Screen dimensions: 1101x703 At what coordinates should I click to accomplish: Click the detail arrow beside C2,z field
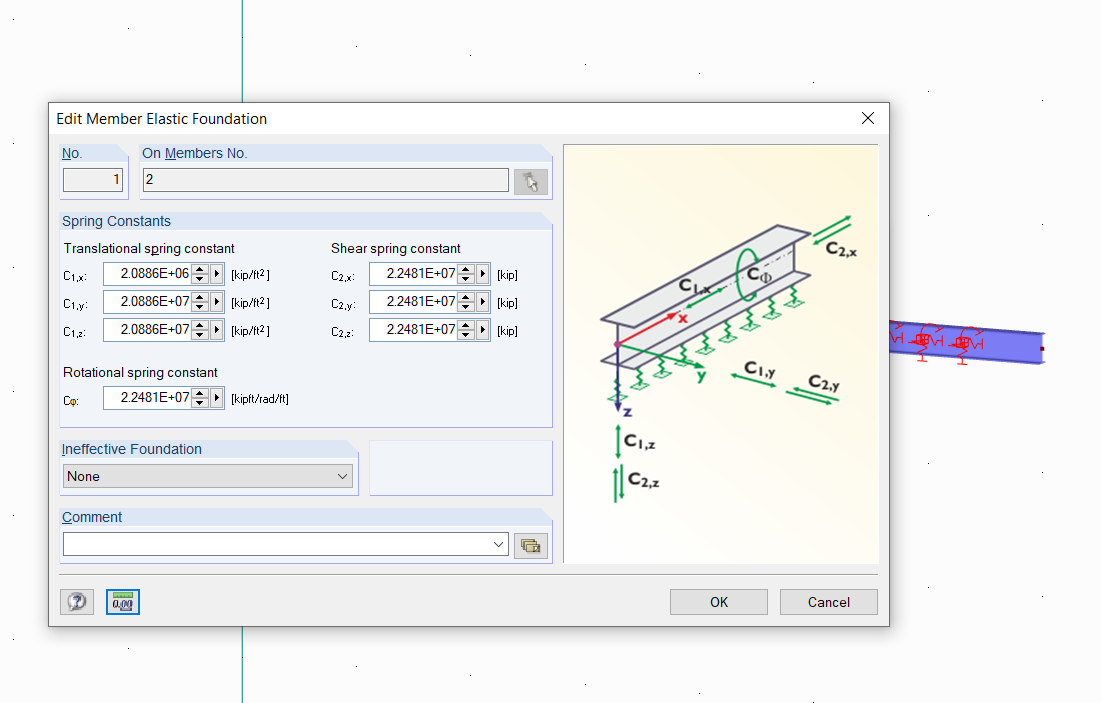(x=482, y=329)
